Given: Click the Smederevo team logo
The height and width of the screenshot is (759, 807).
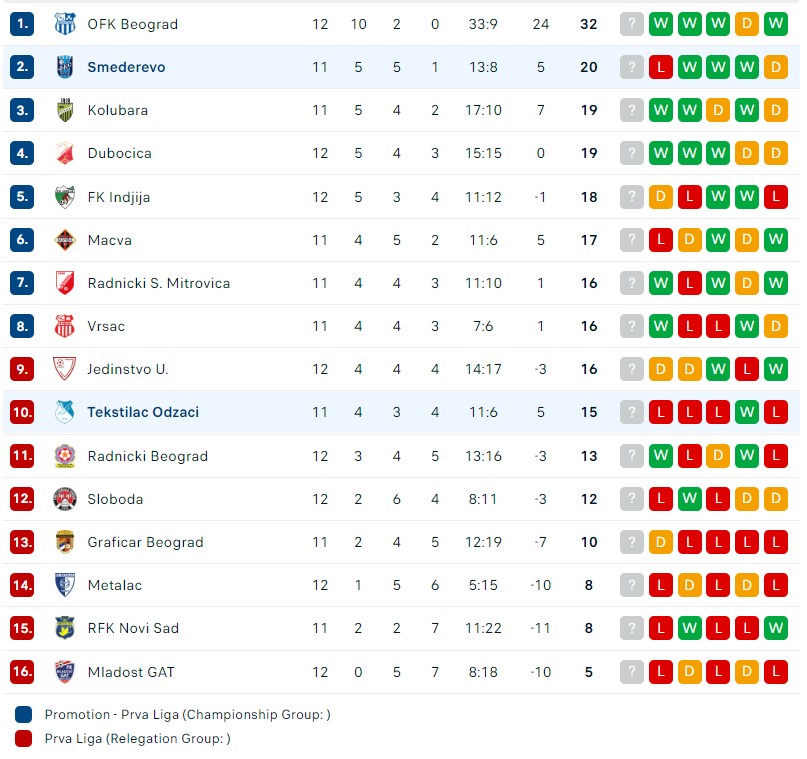Looking at the screenshot, I should coord(65,67).
